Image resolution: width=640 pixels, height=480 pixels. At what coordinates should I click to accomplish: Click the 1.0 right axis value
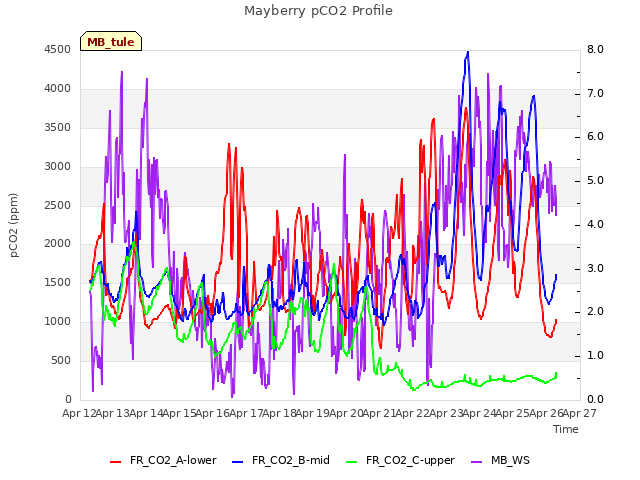click(x=595, y=356)
